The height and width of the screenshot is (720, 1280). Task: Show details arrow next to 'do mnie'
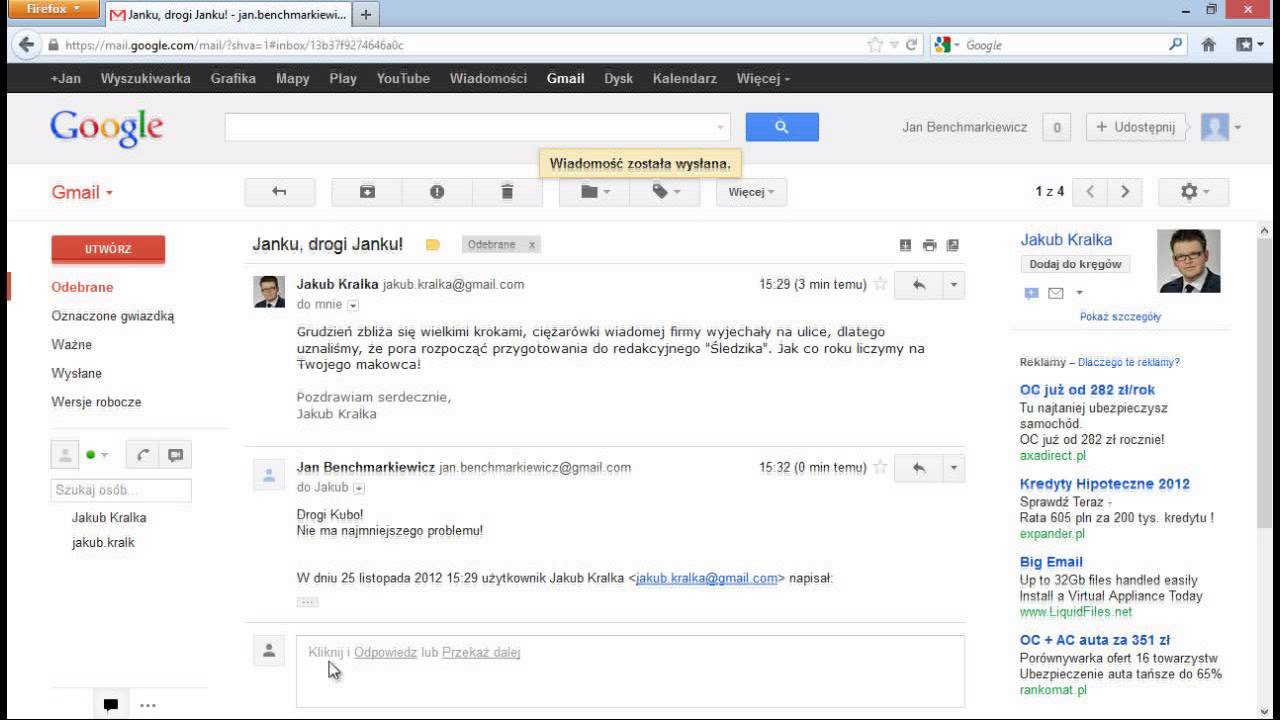pyautogui.click(x=353, y=305)
